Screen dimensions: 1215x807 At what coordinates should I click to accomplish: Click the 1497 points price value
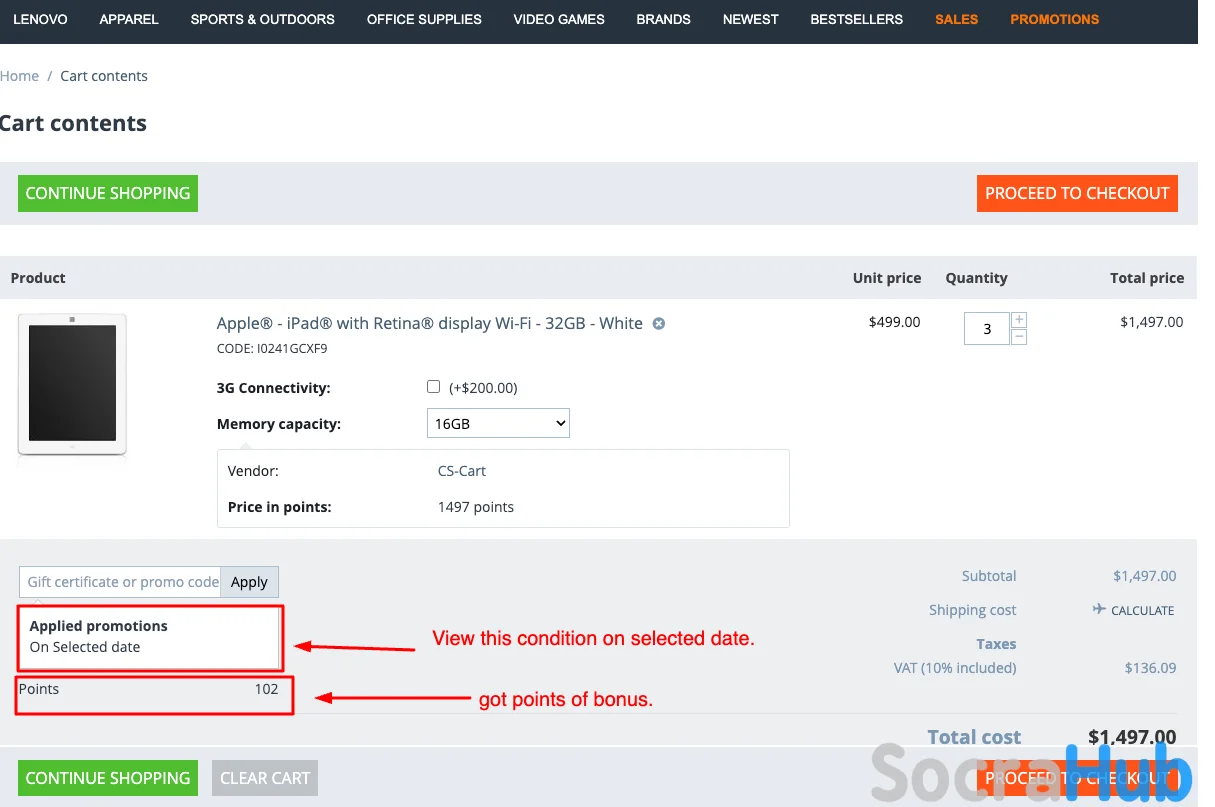pos(476,507)
